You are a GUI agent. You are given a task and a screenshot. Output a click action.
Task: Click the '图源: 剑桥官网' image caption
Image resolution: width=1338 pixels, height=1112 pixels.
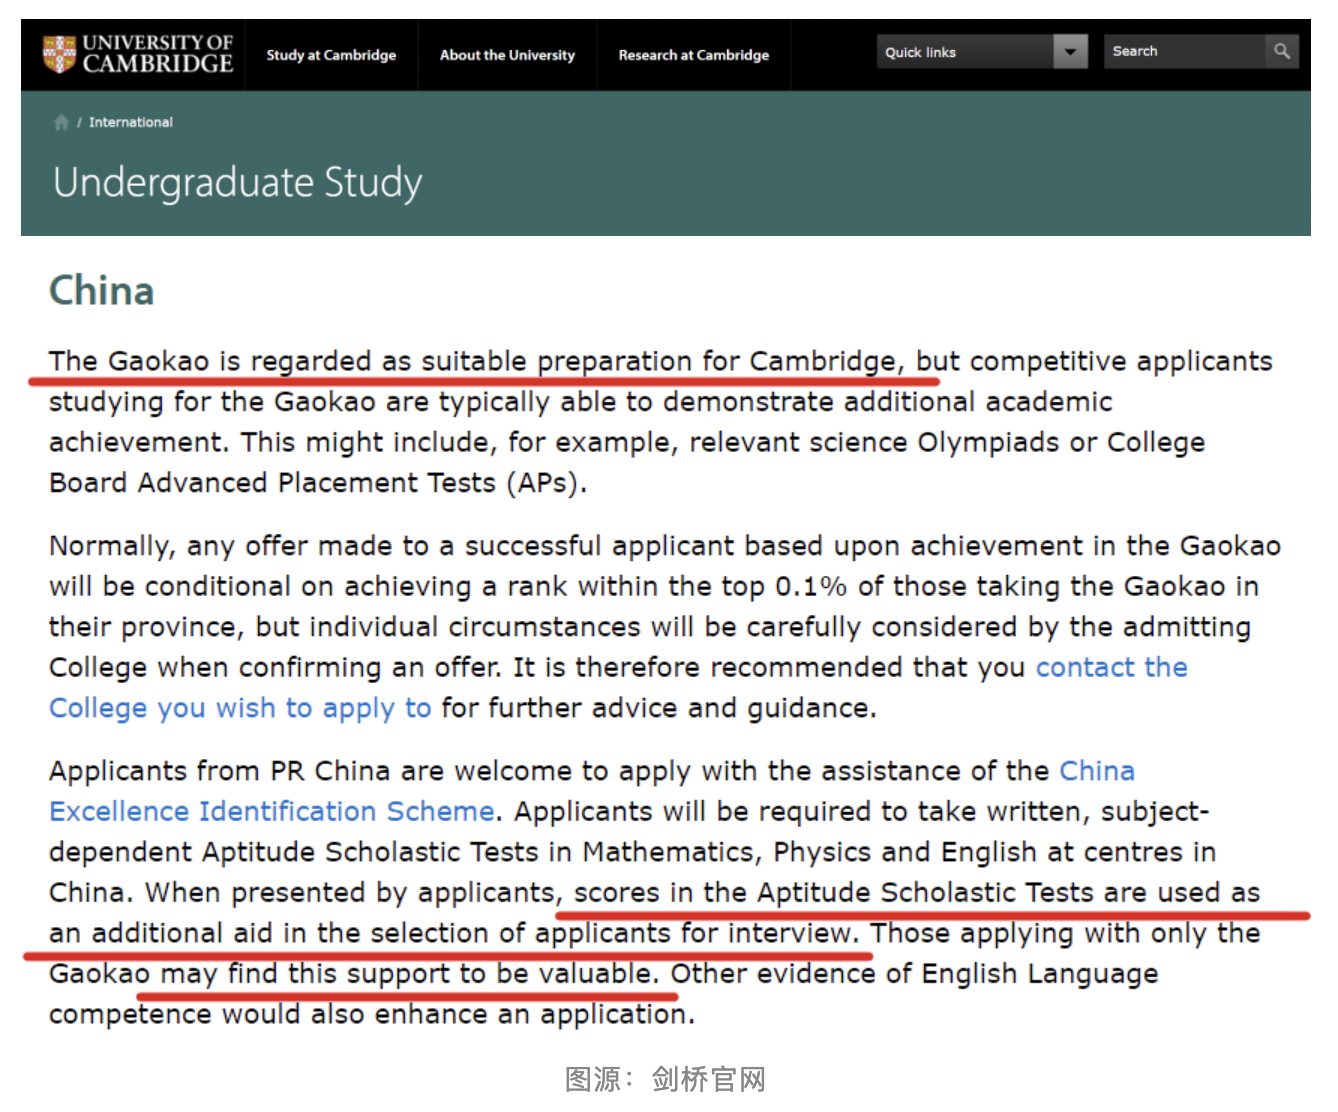665,1079
